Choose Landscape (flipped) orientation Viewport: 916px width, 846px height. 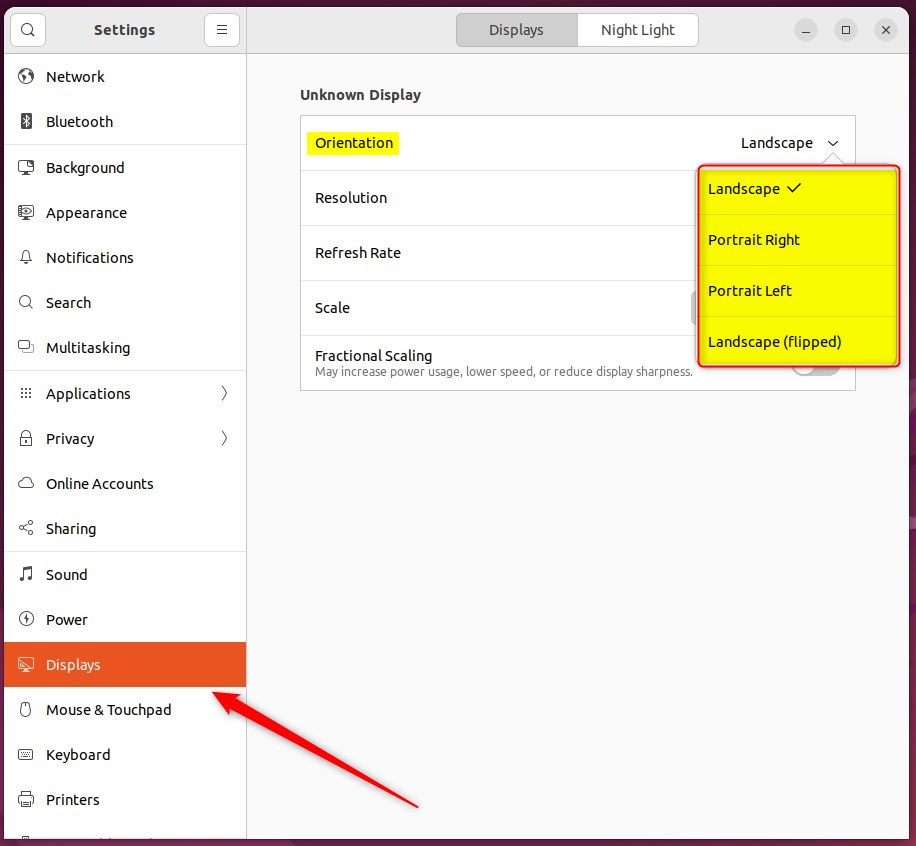click(x=798, y=341)
